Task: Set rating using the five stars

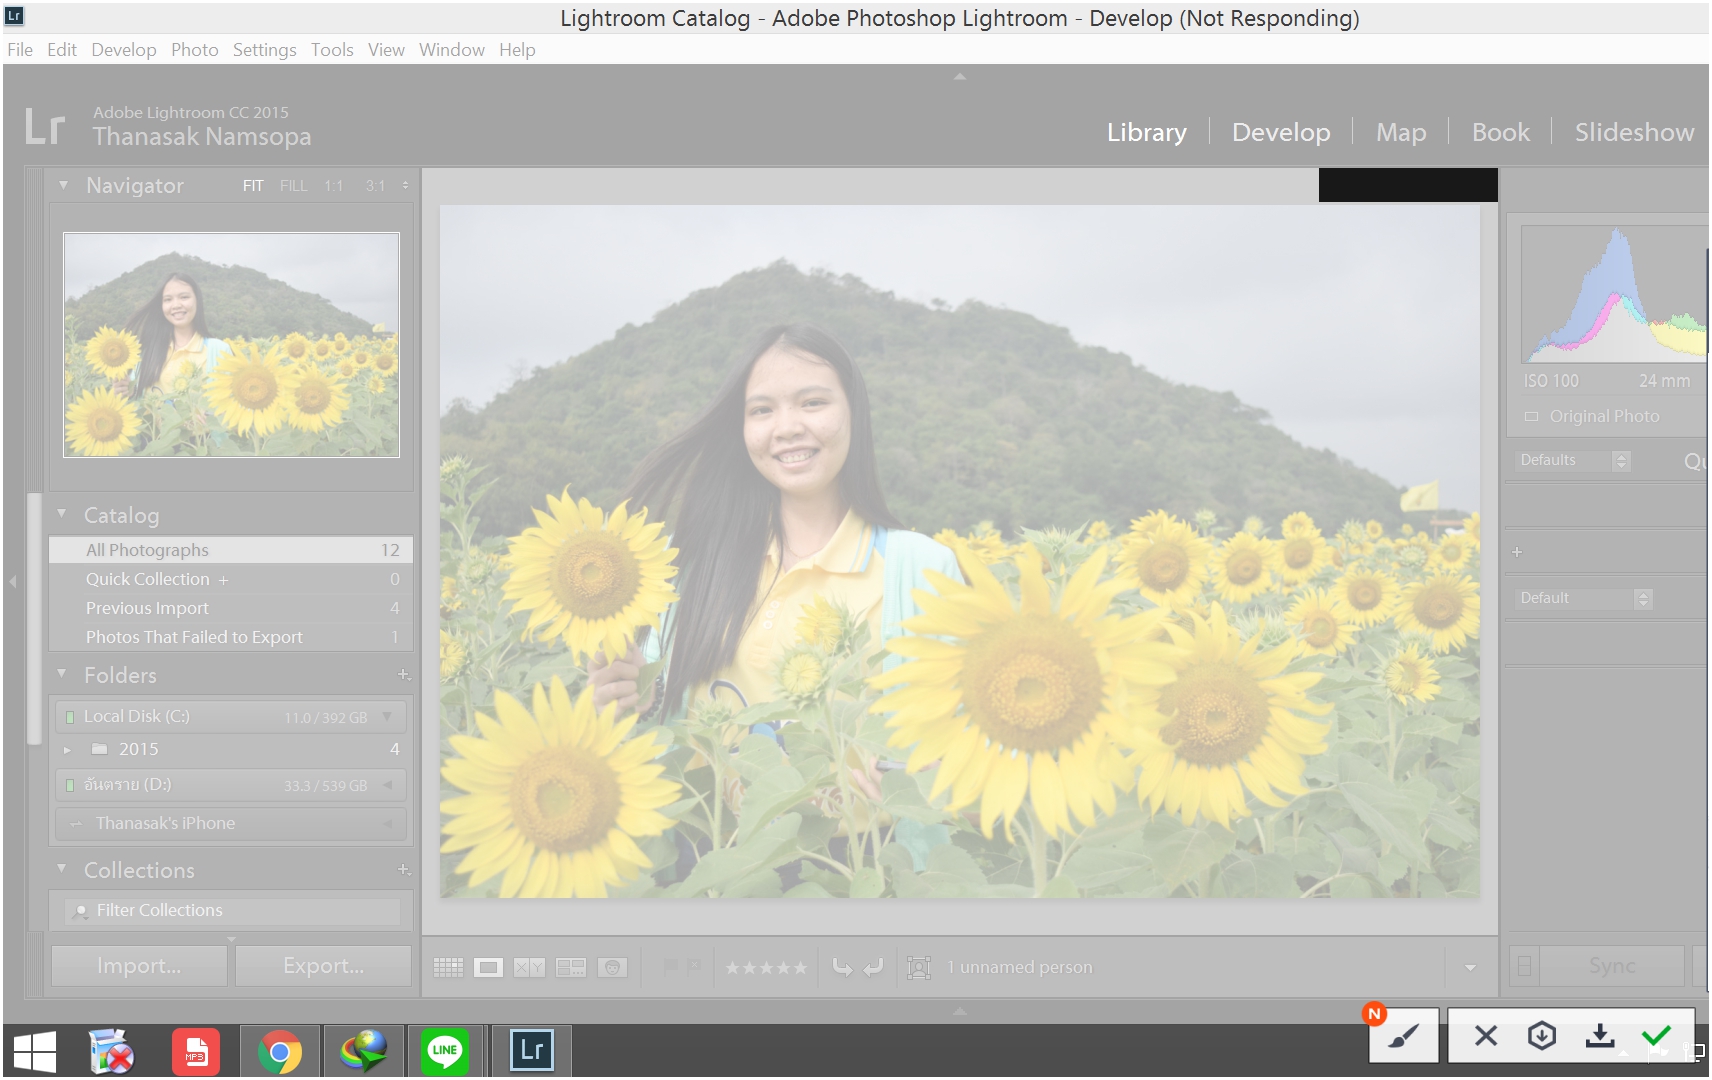Action: pyautogui.click(x=766, y=968)
